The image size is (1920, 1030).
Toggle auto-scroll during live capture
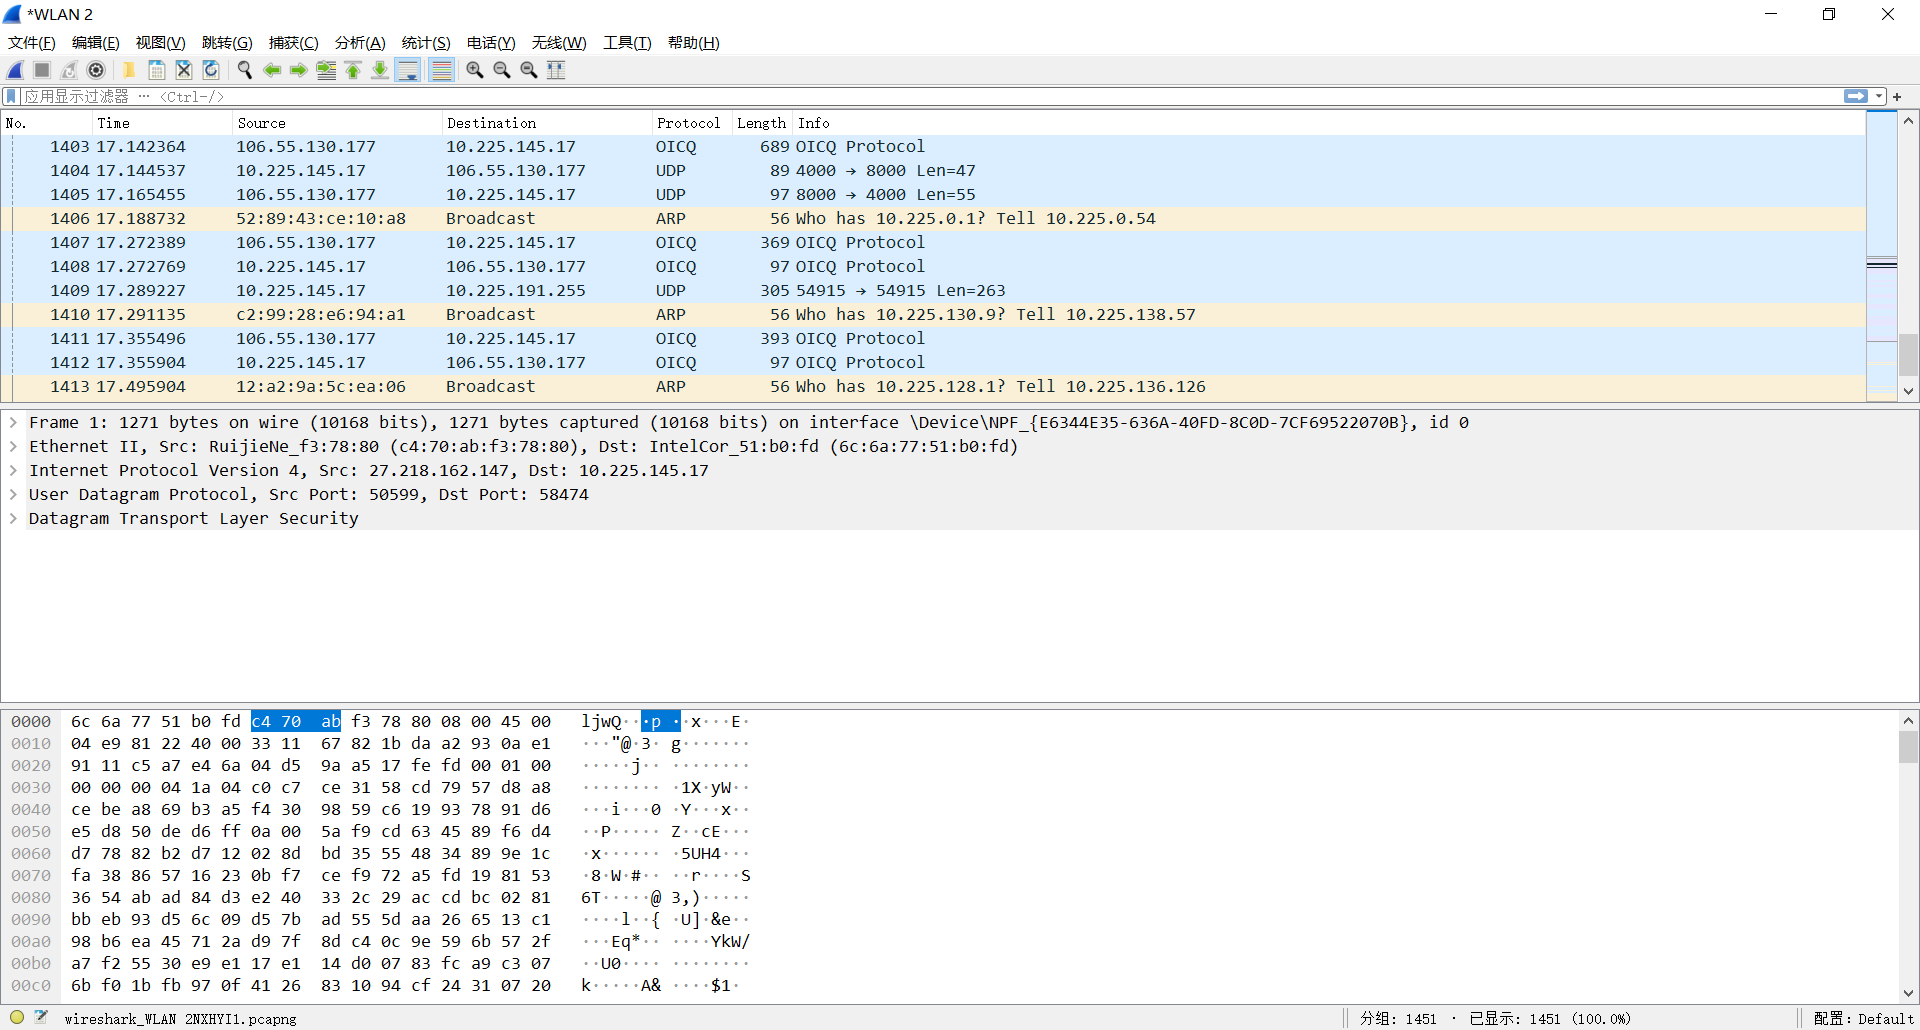pyautogui.click(x=407, y=70)
